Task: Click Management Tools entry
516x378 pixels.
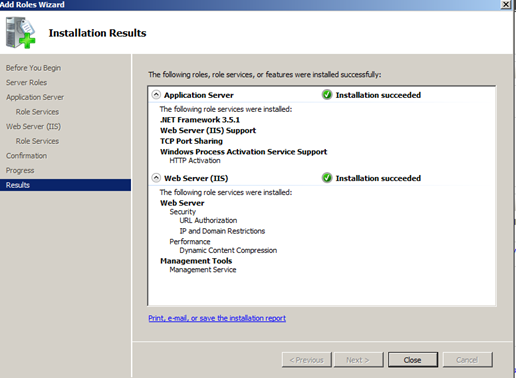Action: 196,261
